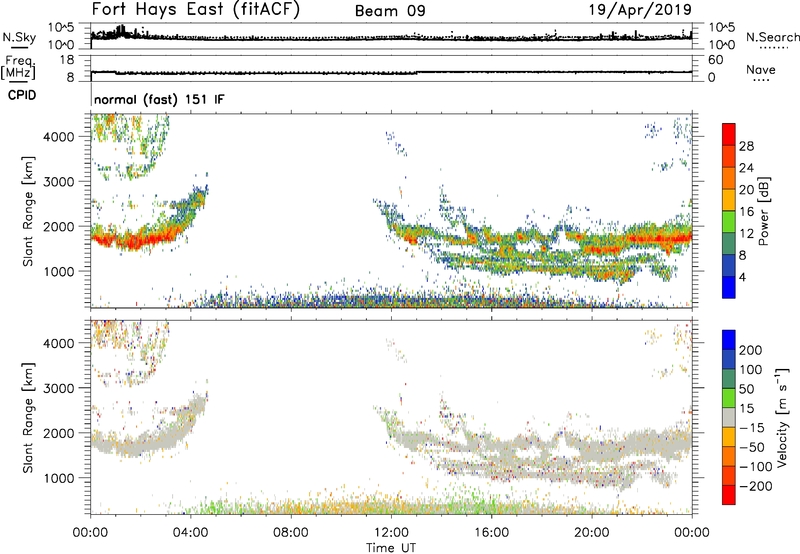Click the blue top of velocity colorbar
The width and height of the screenshot is (800, 554).
[x=729, y=339]
